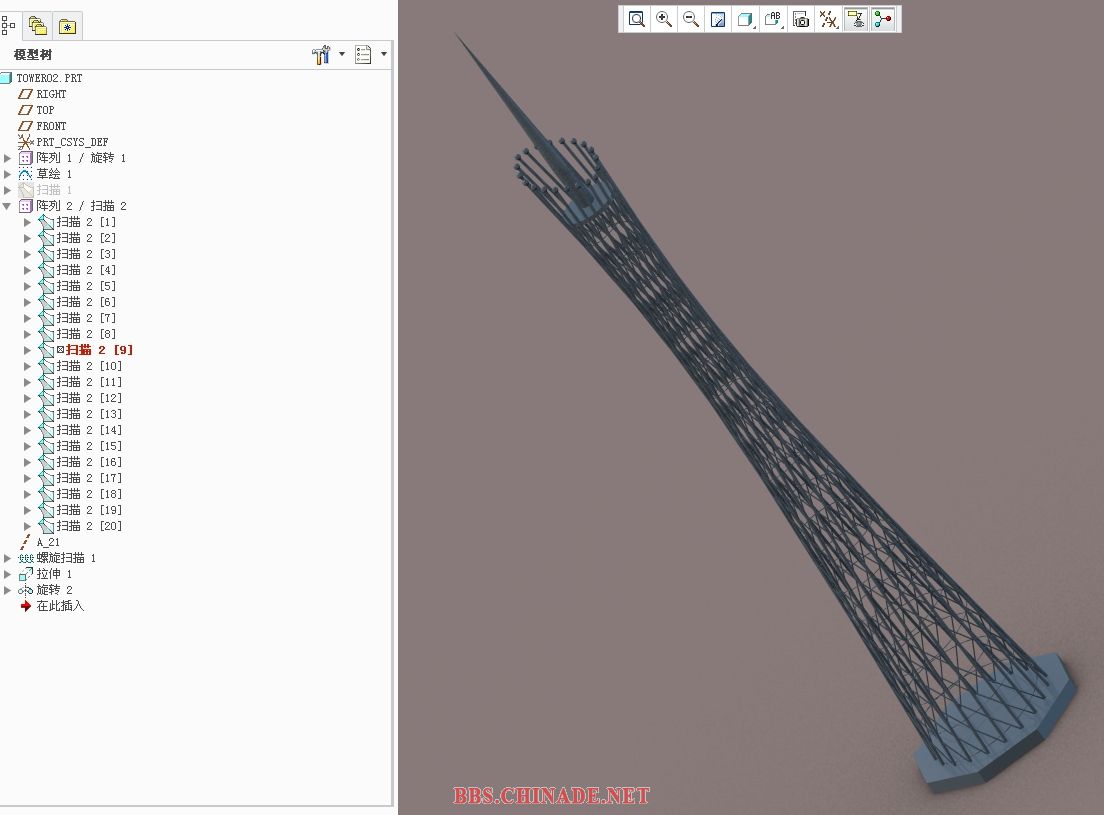1104x815 pixels.
Task: Open dropdown arrow beside show list icon
Action: (x=384, y=53)
